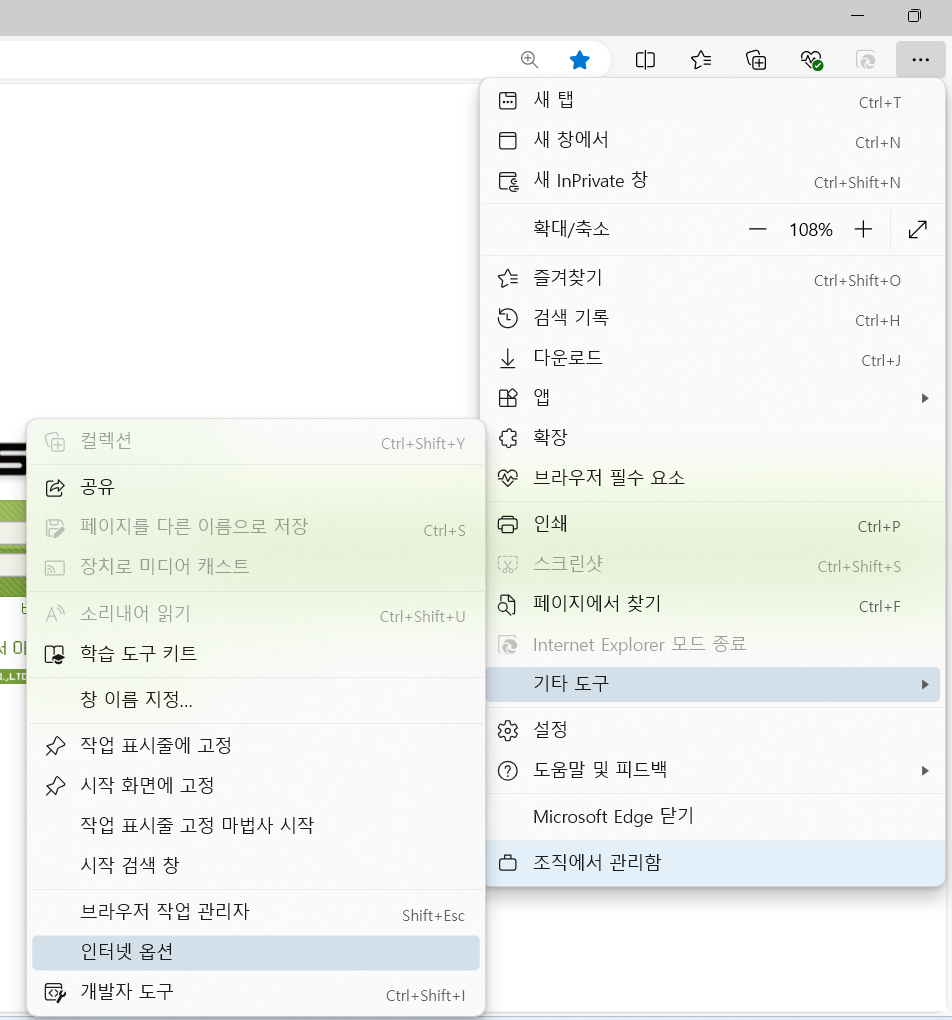952x1020 pixels.
Task: Open 개발자 도구 from the submenu
Action: [x=256, y=992]
